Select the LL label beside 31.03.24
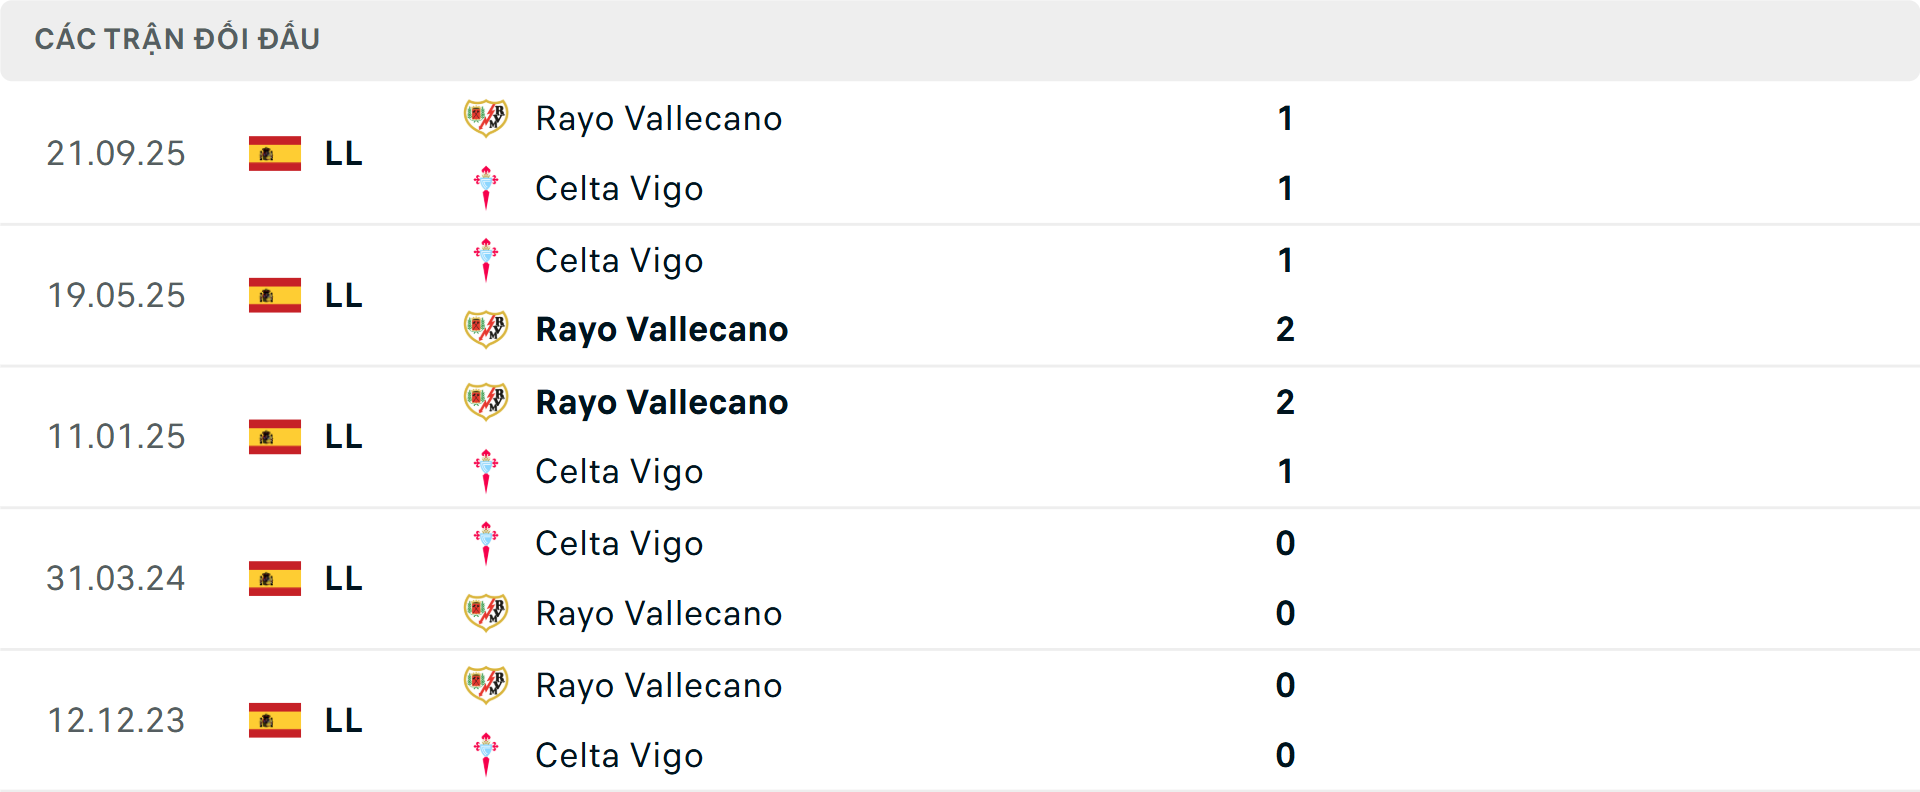This screenshot has width=1920, height=792. 342,578
